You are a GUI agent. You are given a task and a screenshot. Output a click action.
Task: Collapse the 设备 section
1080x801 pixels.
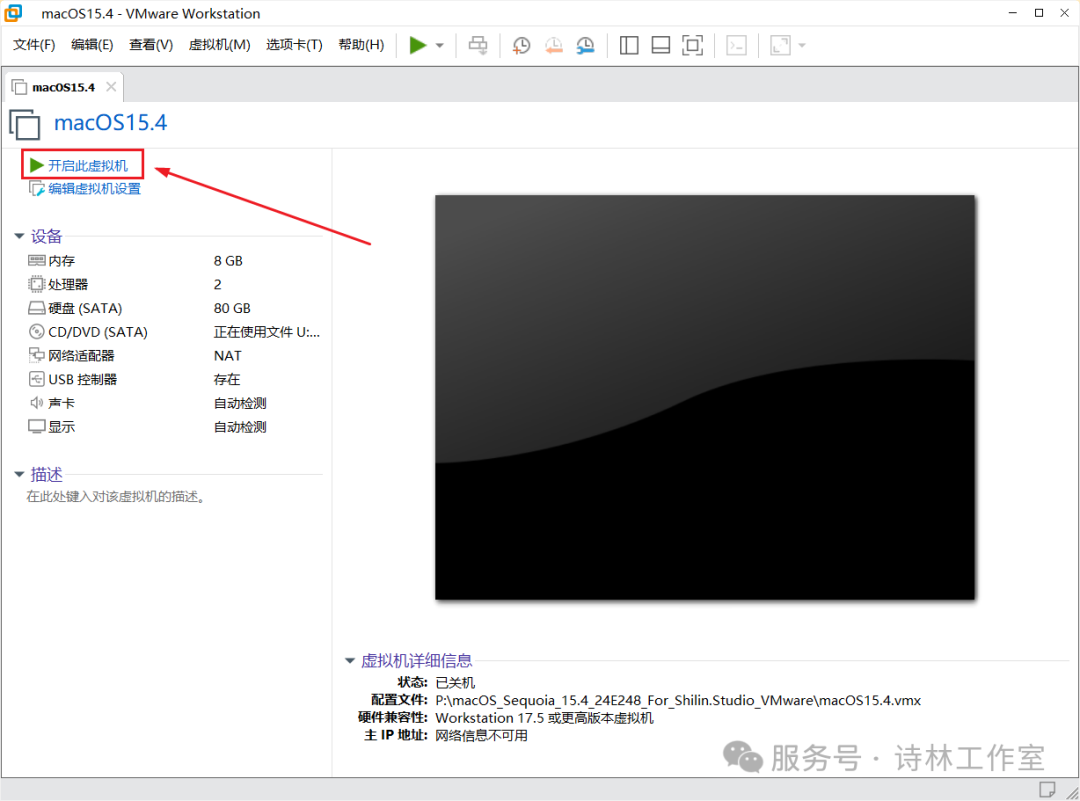click(x=19, y=236)
